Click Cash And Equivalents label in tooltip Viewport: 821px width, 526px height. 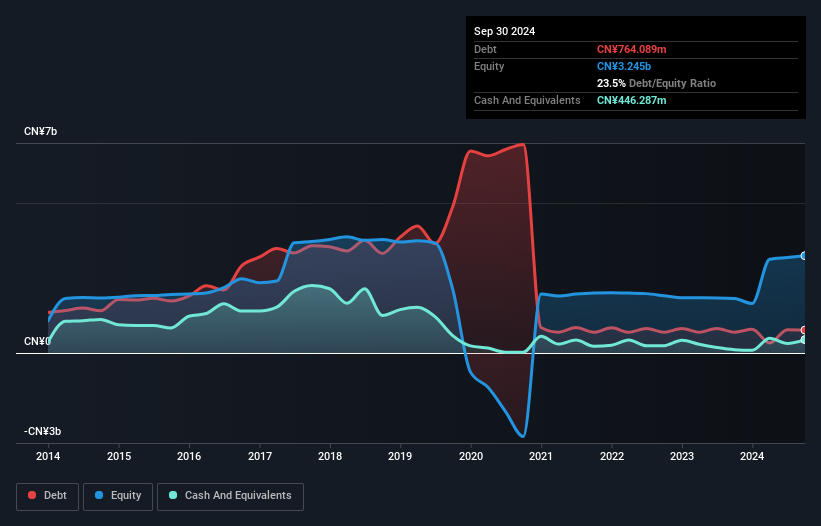coord(527,100)
